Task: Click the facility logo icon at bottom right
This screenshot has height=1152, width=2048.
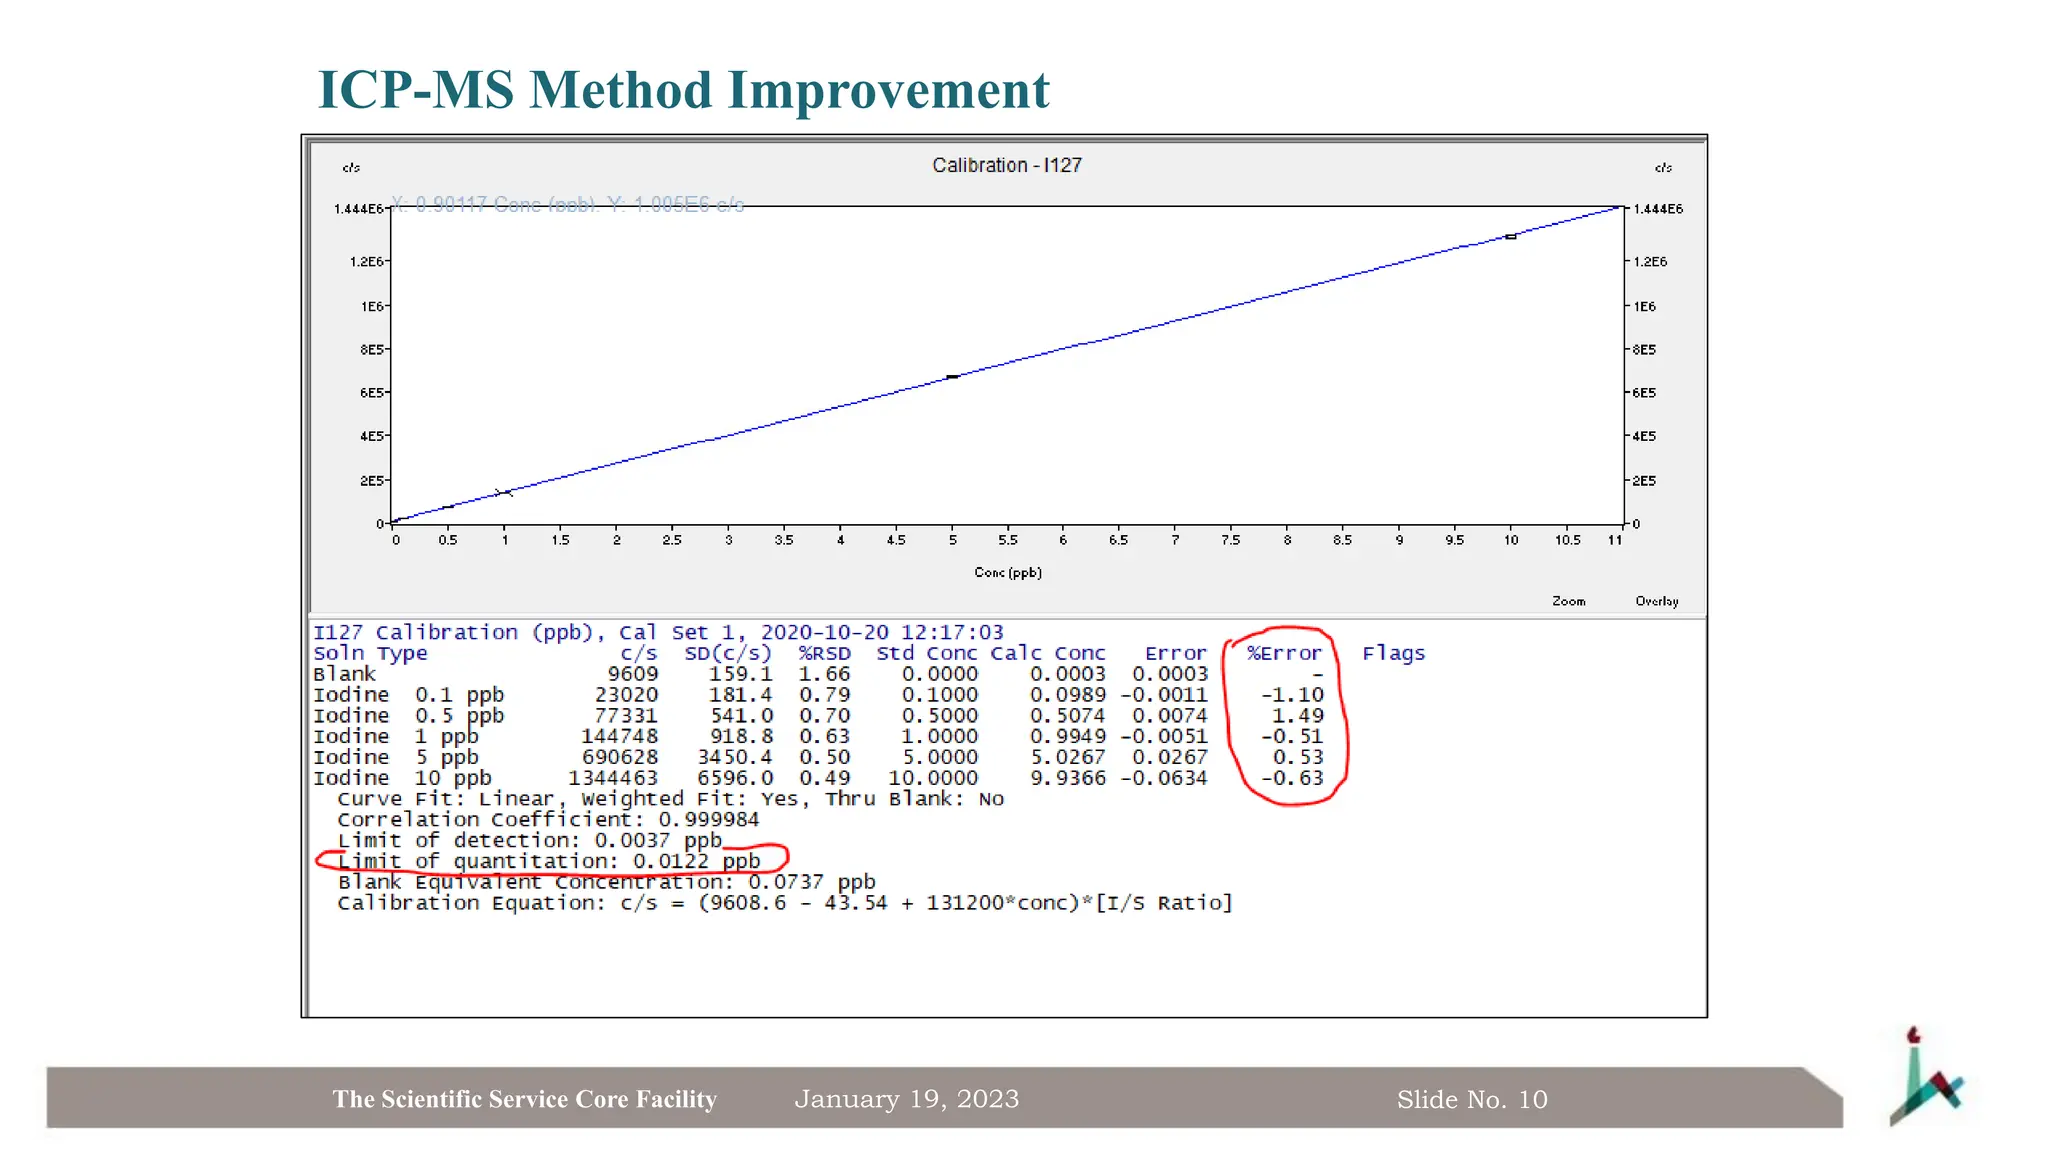Action: [x=1925, y=1080]
